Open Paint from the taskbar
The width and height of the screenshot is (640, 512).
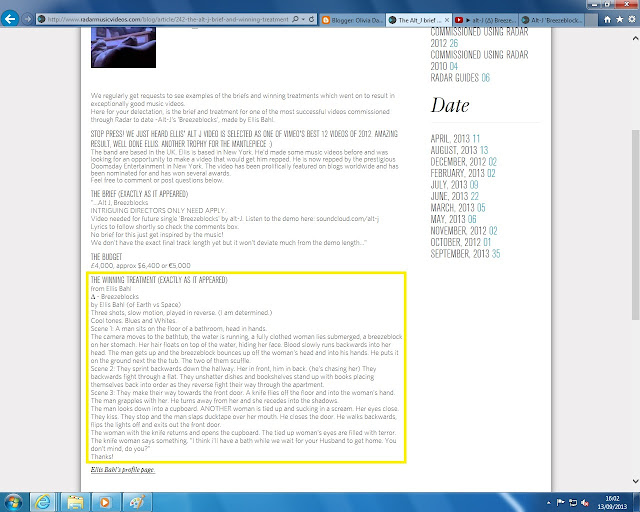pyautogui.click(x=137, y=502)
